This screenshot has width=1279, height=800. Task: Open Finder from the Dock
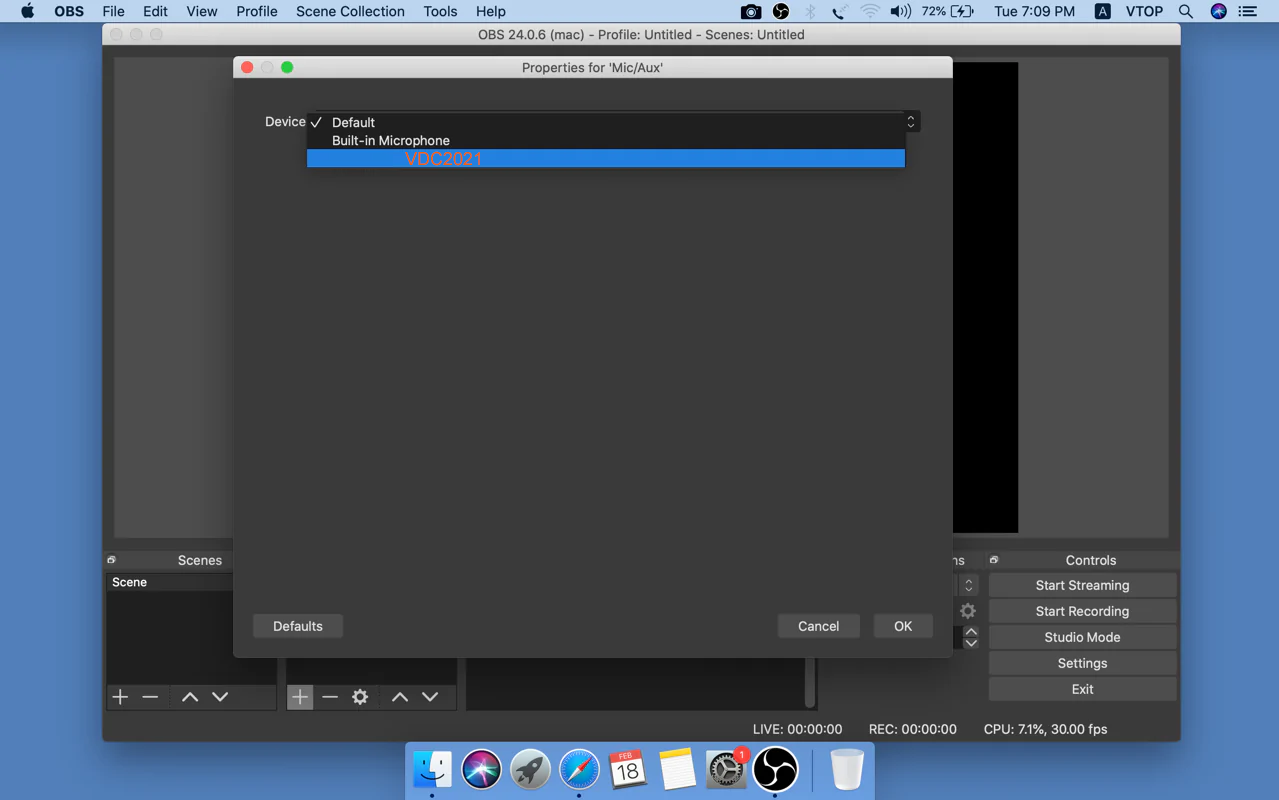tap(432, 770)
